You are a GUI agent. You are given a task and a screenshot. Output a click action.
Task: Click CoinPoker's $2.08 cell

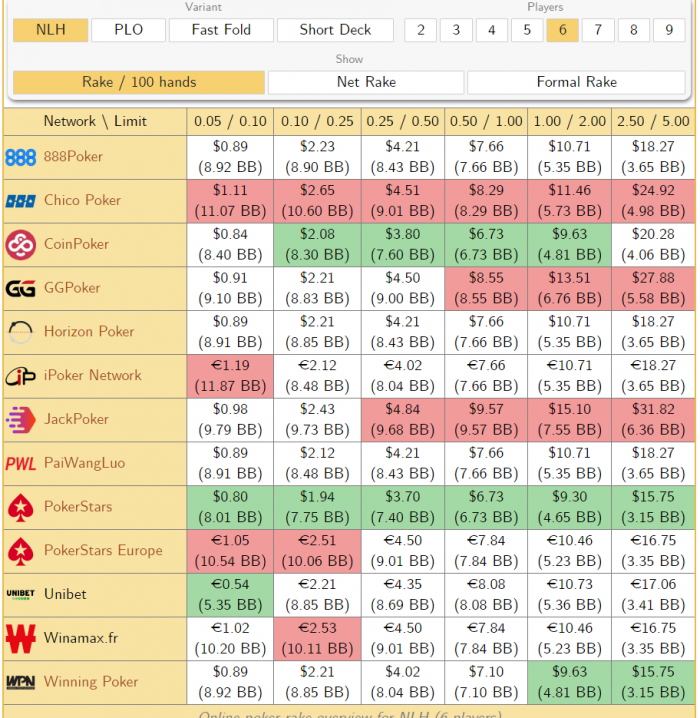[x=317, y=245]
